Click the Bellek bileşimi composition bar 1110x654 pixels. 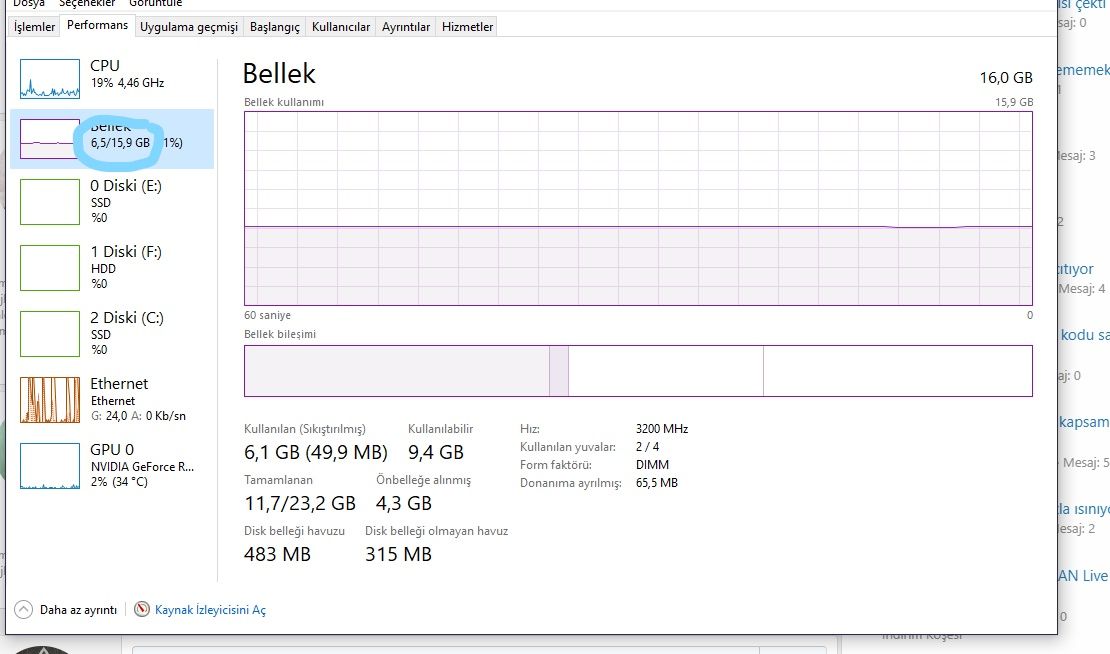[638, 371]
